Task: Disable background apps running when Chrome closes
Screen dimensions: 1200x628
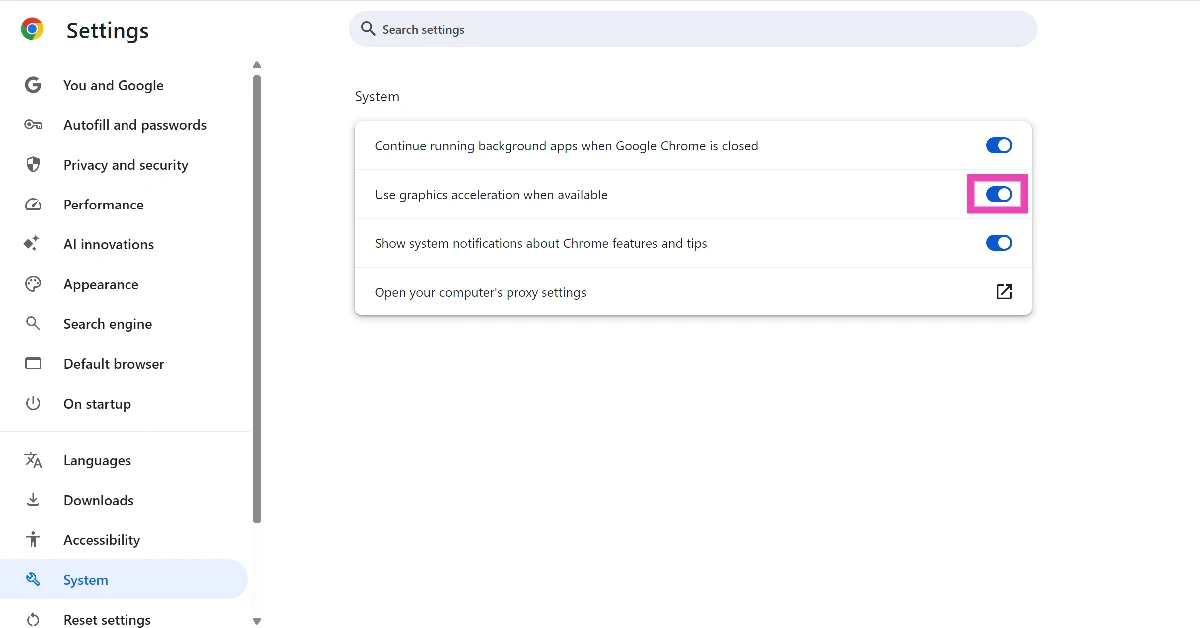Action: (998, 145)
